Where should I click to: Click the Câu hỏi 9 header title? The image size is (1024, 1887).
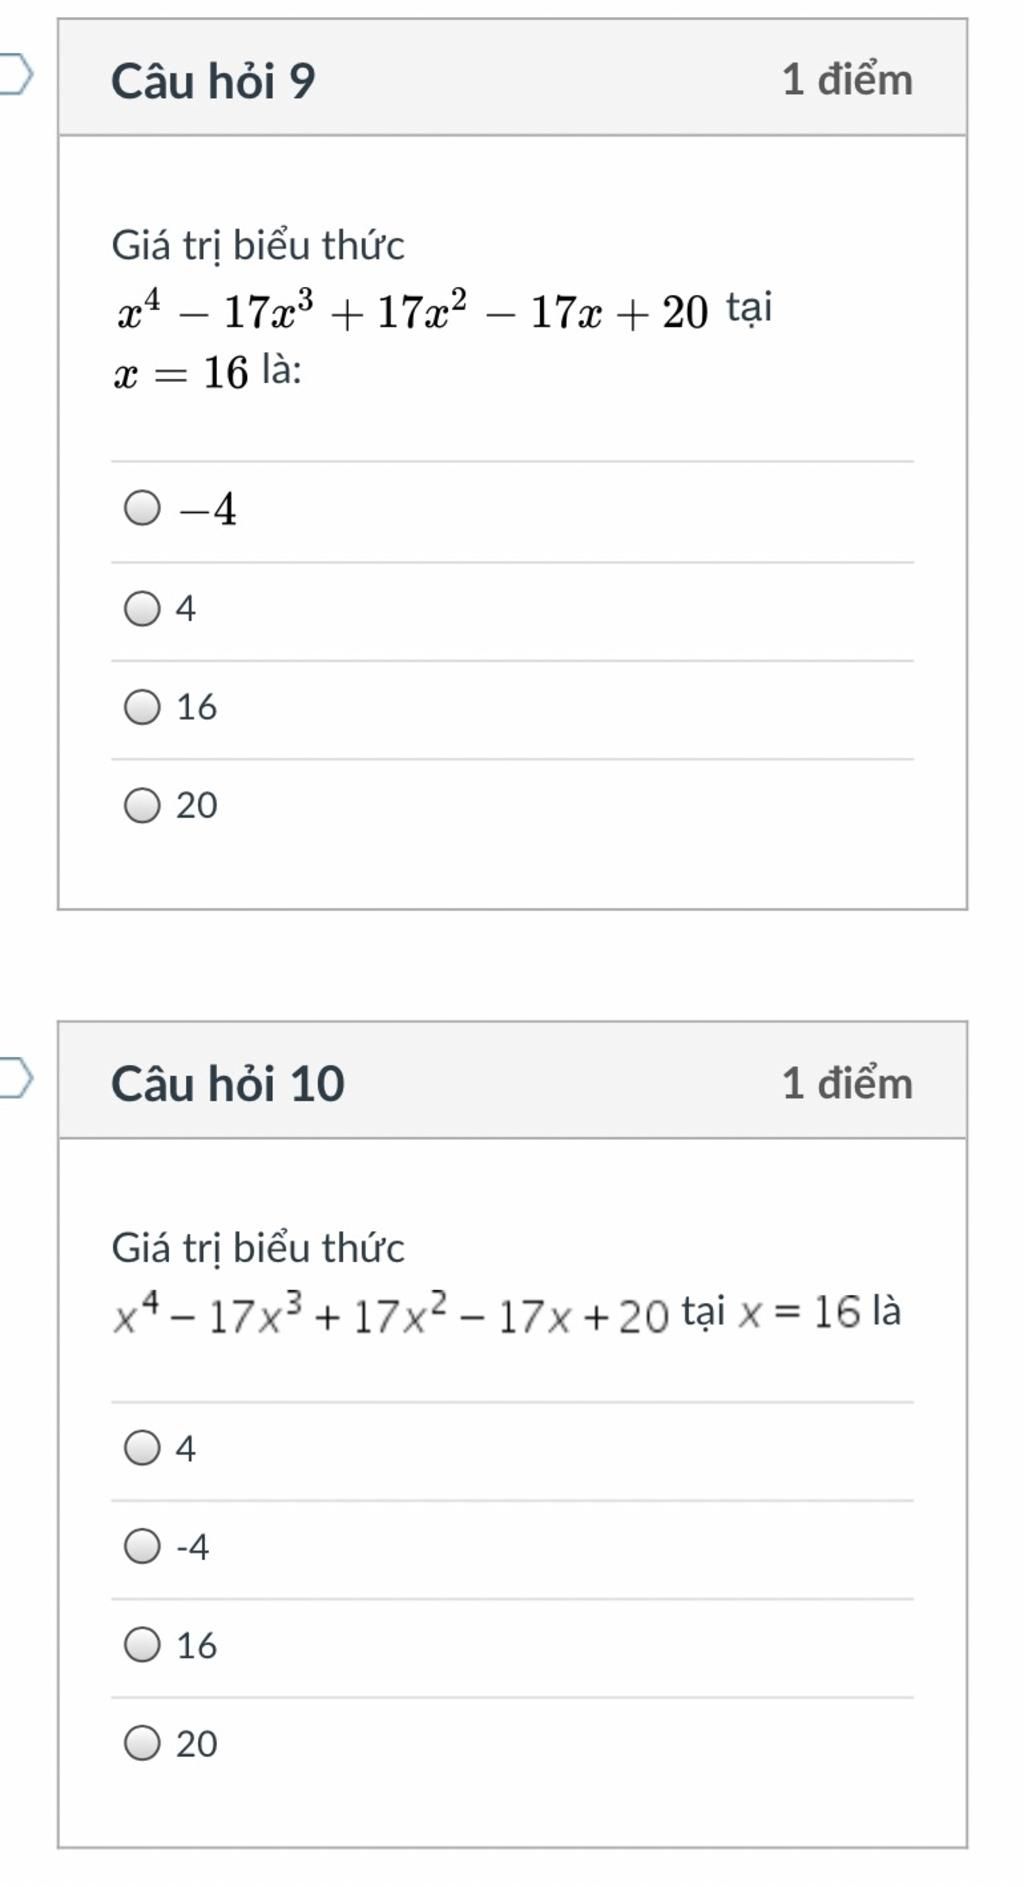click(213, 80)
